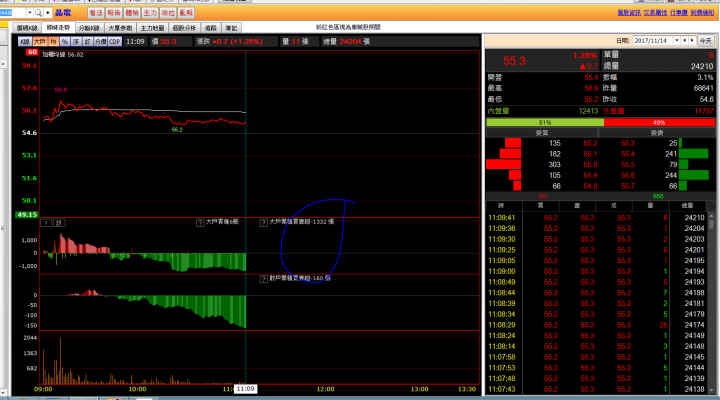Open the 到價通知 link
The width and height of the screenshot is (720, 400).
pos(702,13)
